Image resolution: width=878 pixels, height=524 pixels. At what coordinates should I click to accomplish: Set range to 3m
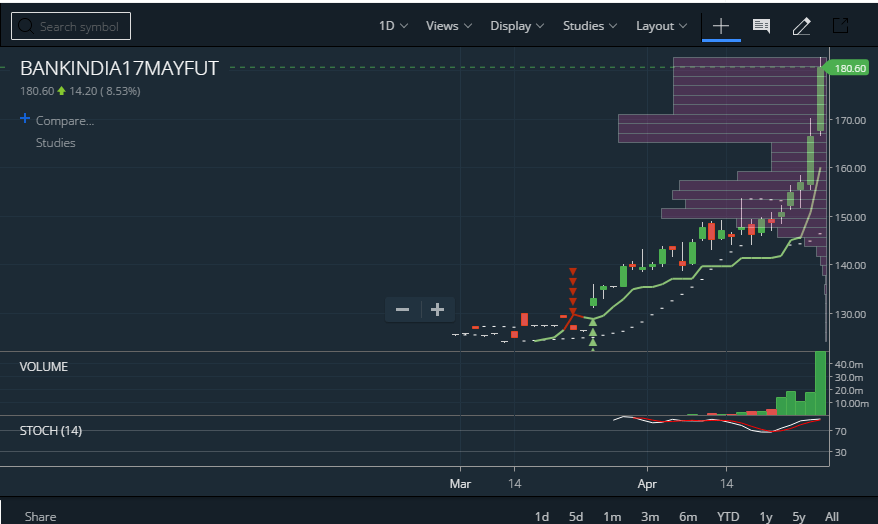pos(650,516)
